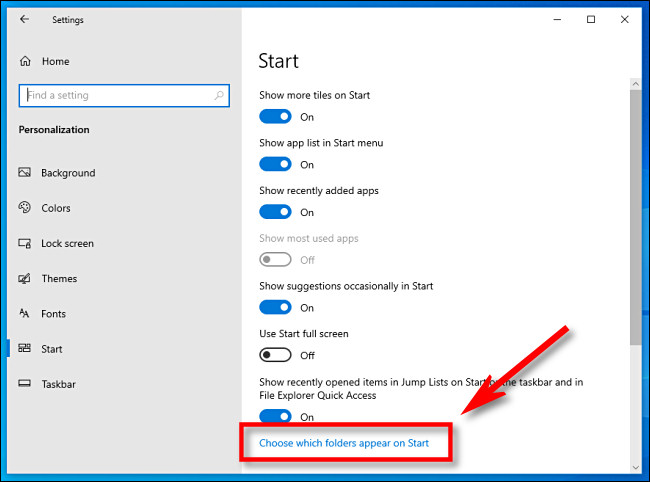Click the Fonts letter icon
Image resolution: width=650 pixels, height=482 pixels.
[x=25, y=314]
